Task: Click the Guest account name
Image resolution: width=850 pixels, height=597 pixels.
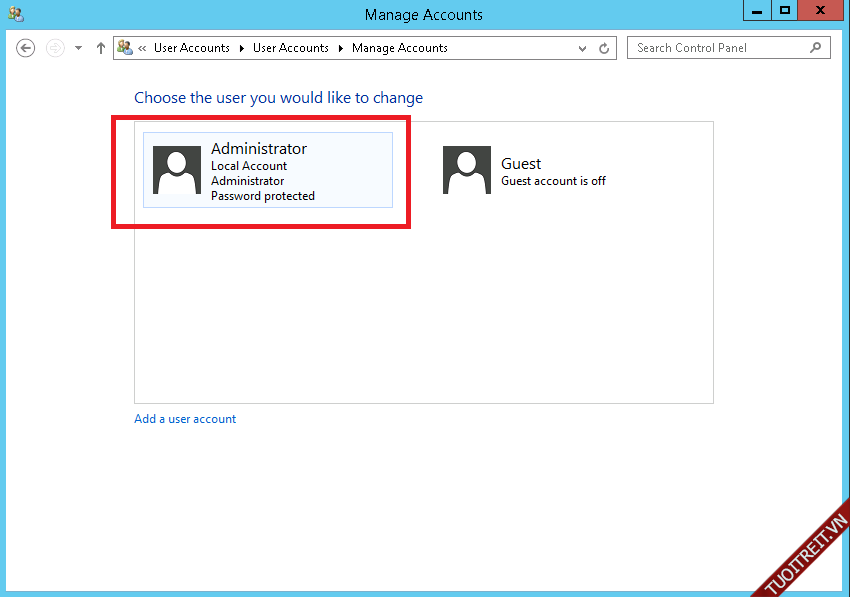Action: point(521,164)
